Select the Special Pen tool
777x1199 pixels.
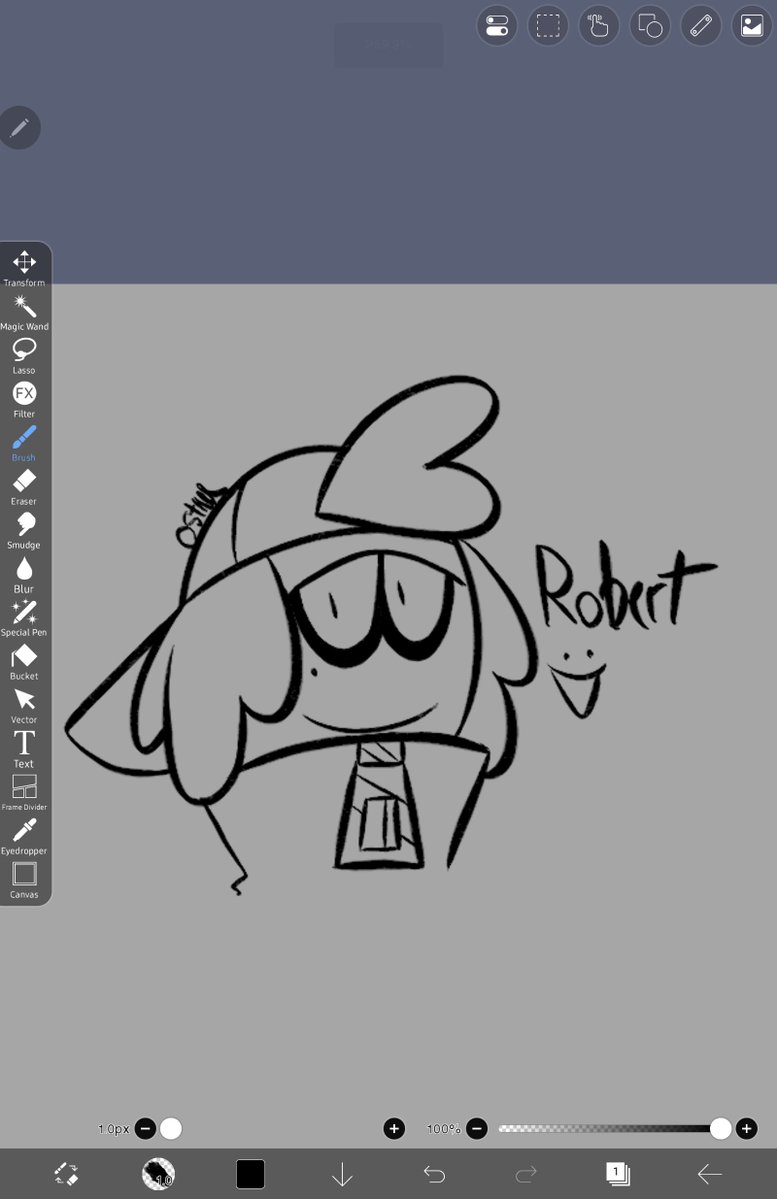24,619
